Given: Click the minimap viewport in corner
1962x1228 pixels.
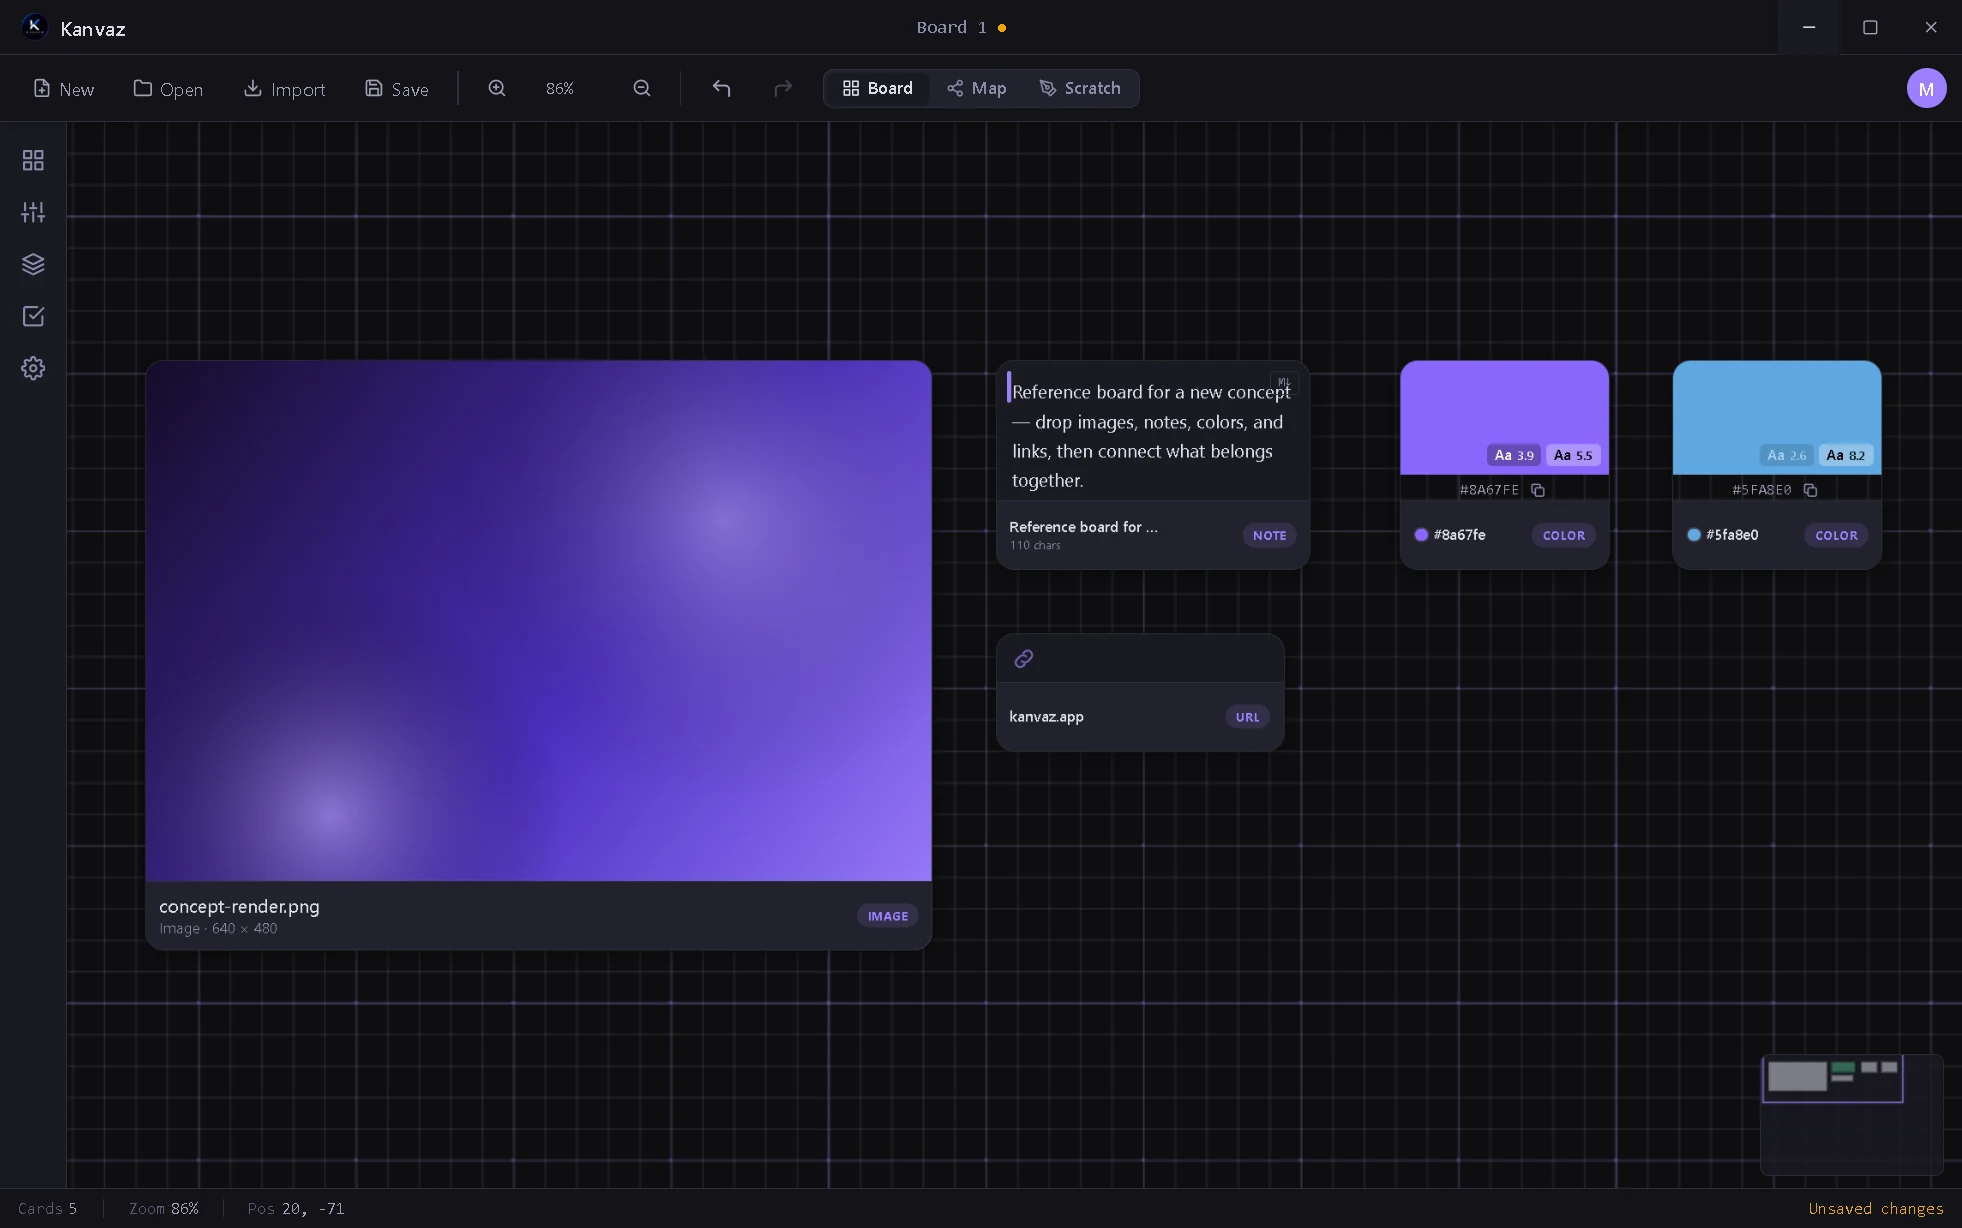Looking at the screenshot, I should point(1832,1079).
